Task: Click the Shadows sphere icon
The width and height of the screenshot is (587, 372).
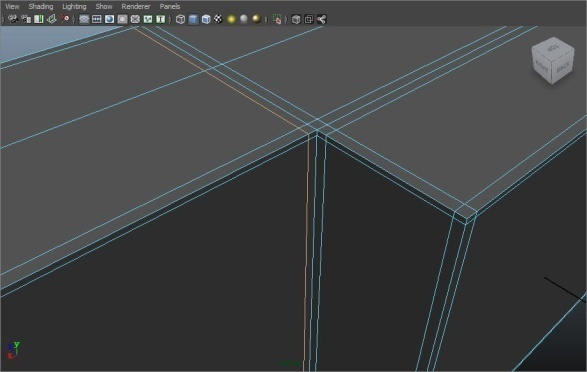Action: click(244, 19)
